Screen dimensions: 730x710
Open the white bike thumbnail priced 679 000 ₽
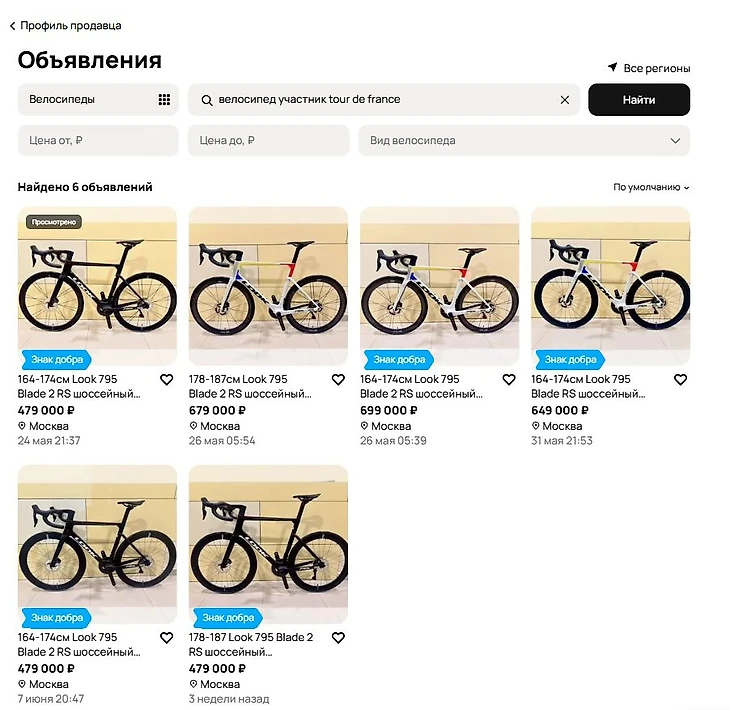click(268, 285)
